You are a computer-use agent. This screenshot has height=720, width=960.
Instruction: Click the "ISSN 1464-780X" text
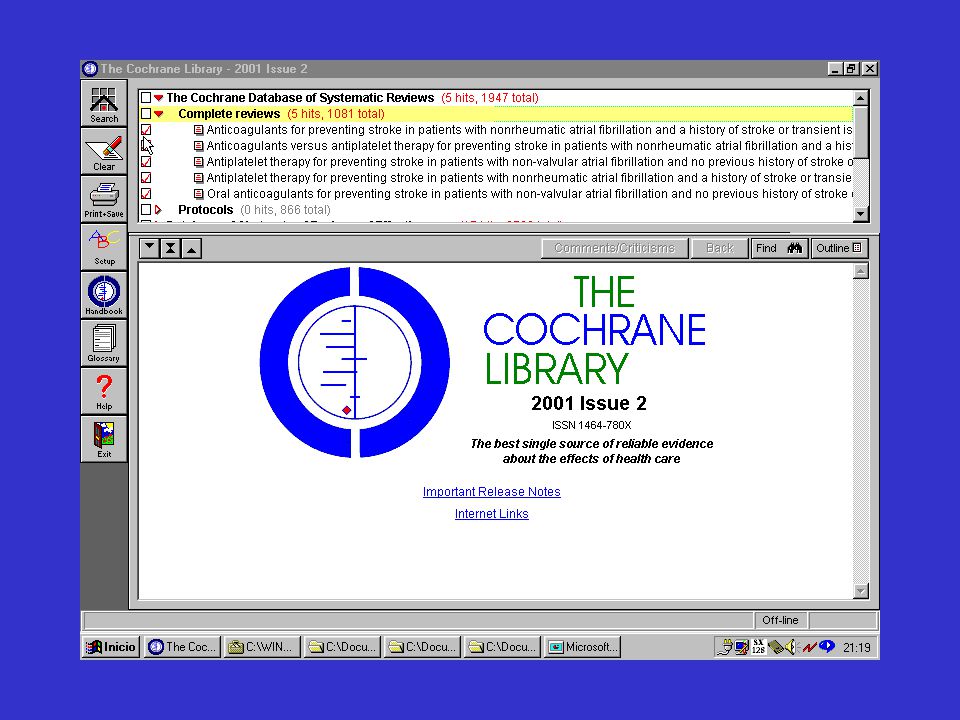591,425
